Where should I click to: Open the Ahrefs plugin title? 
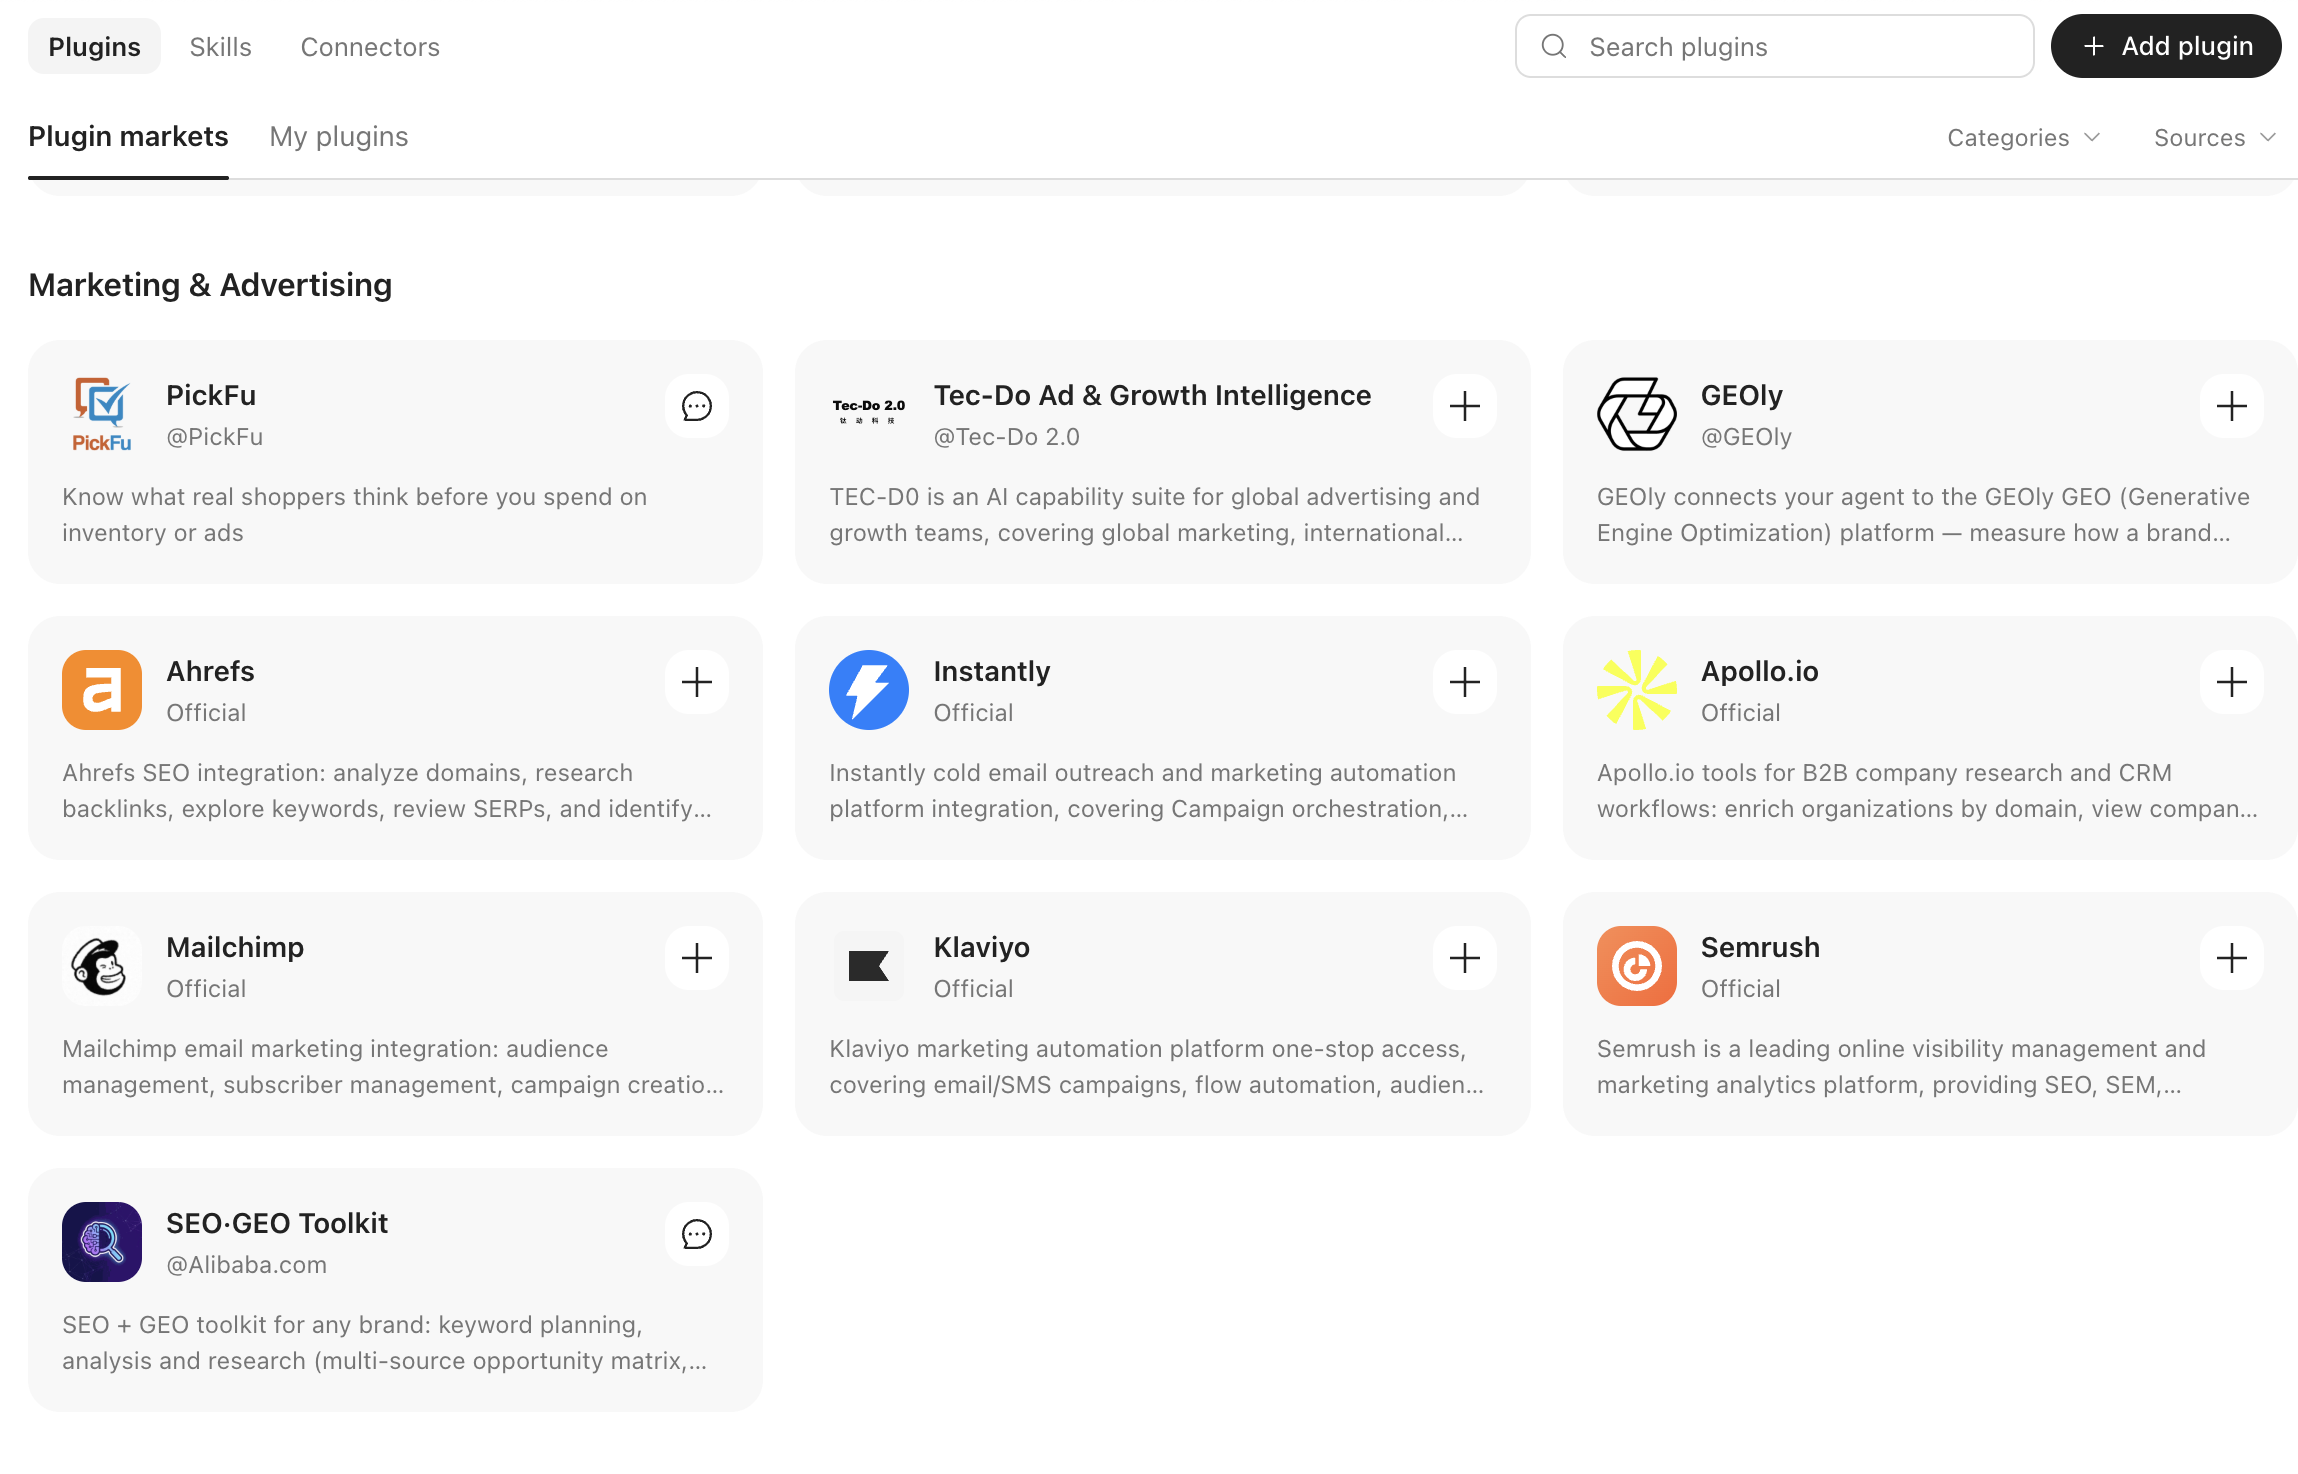210,671
